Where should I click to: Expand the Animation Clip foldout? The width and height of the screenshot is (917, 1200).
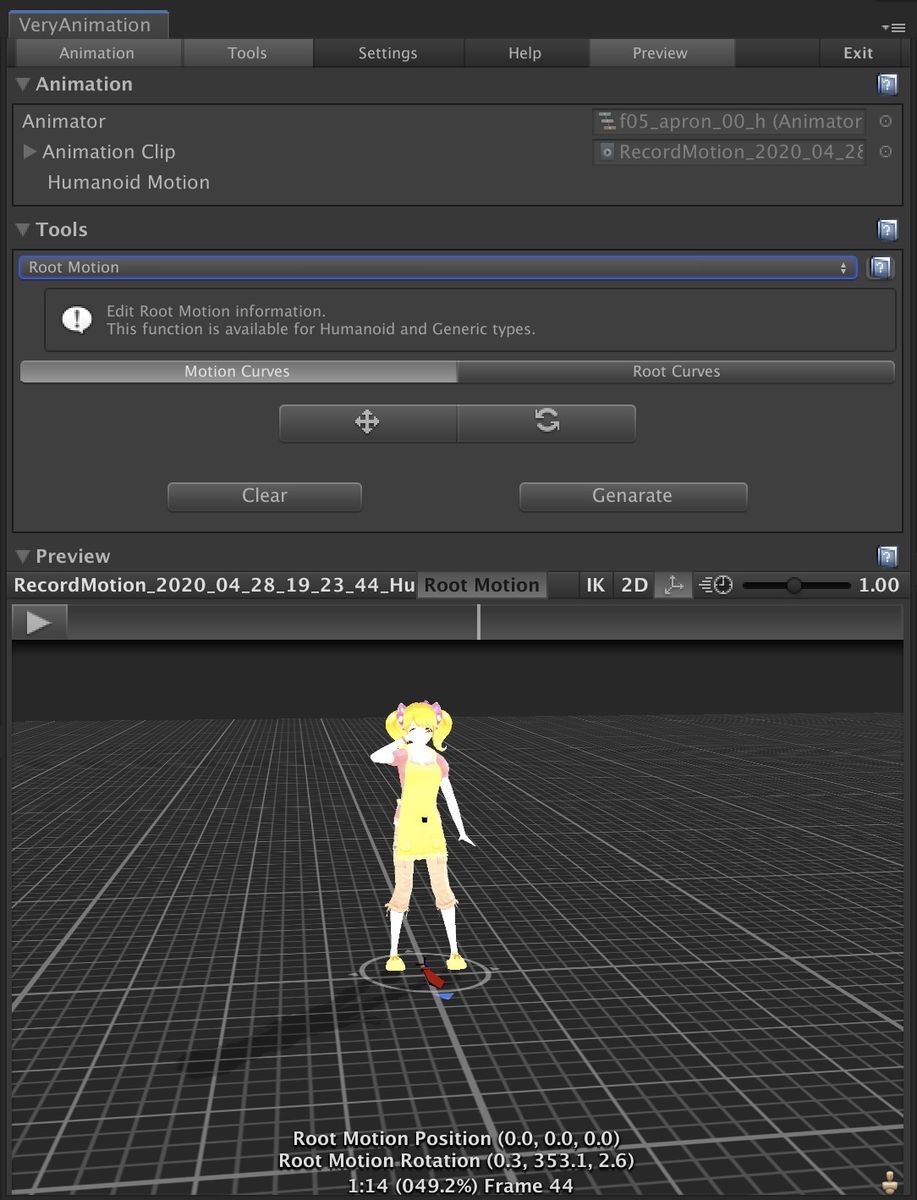point(30,152)
